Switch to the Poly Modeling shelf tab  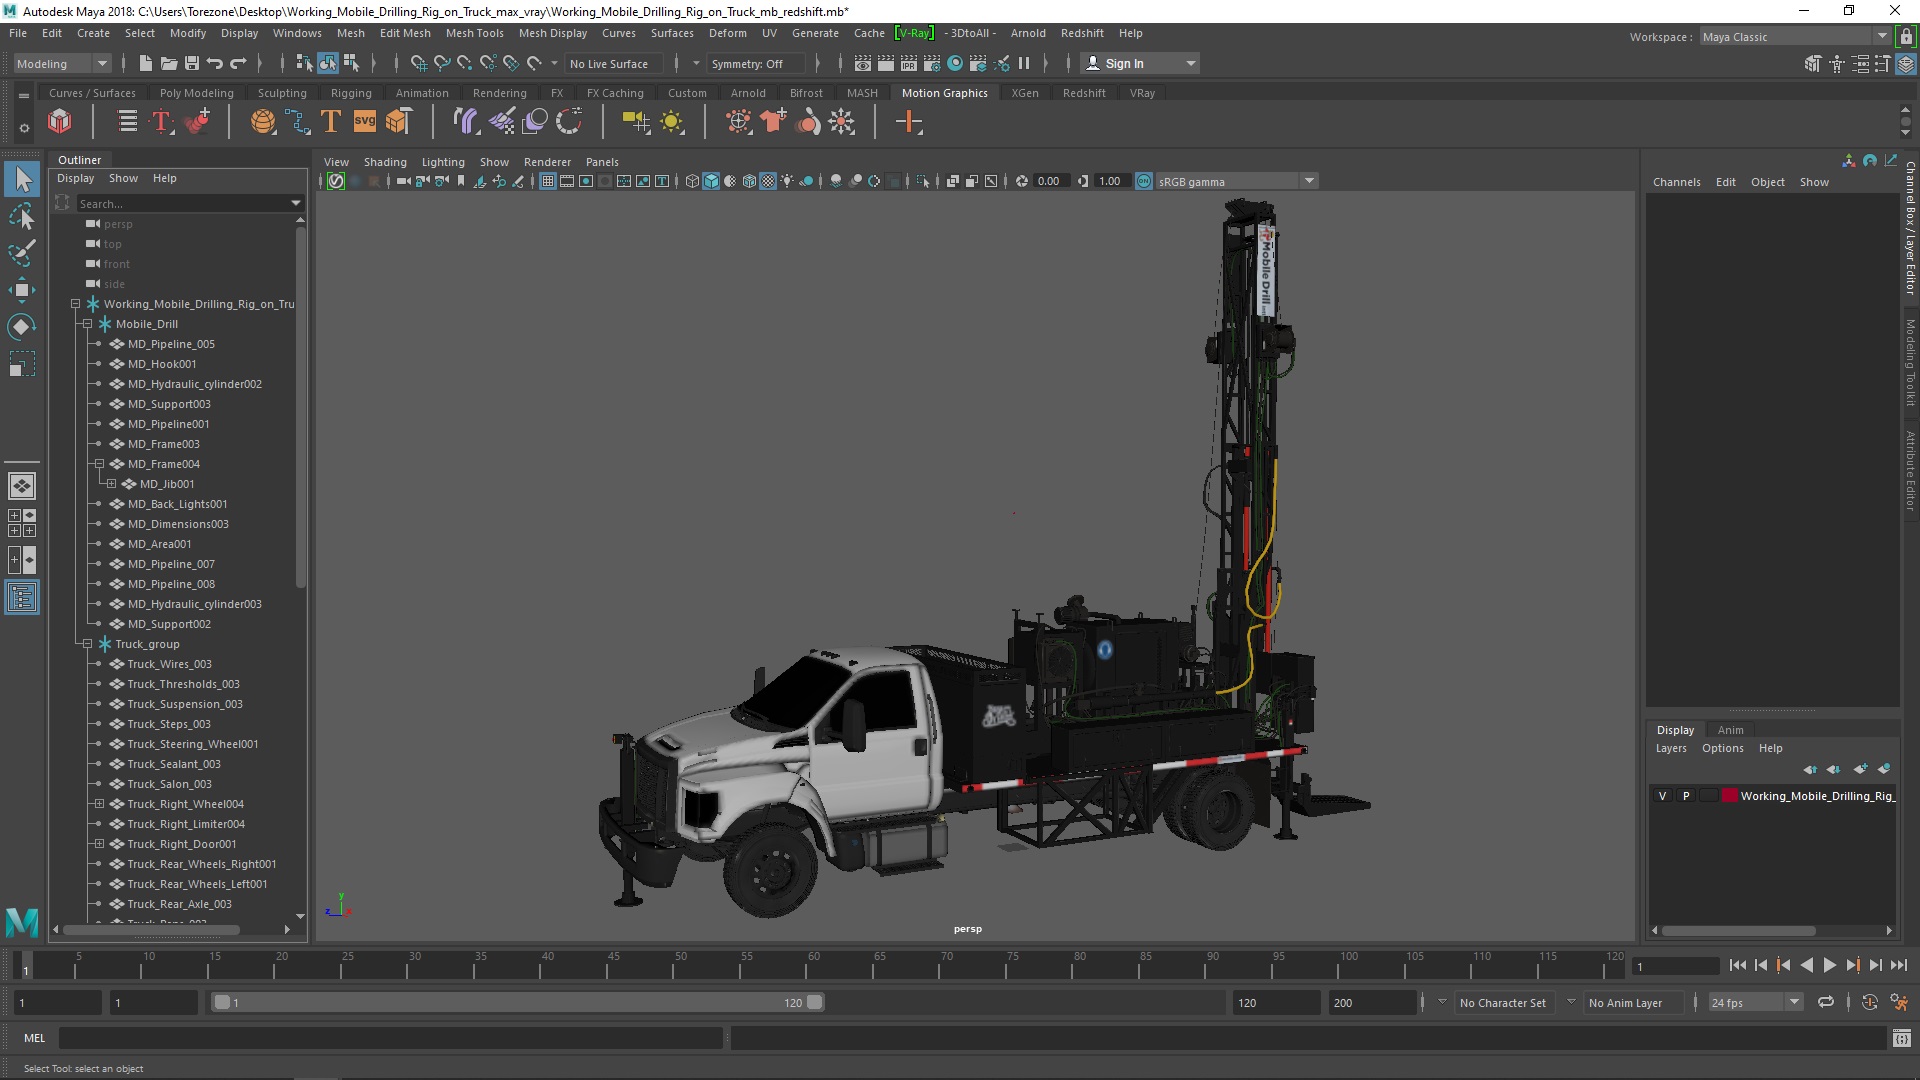click(x=196, y=93)
